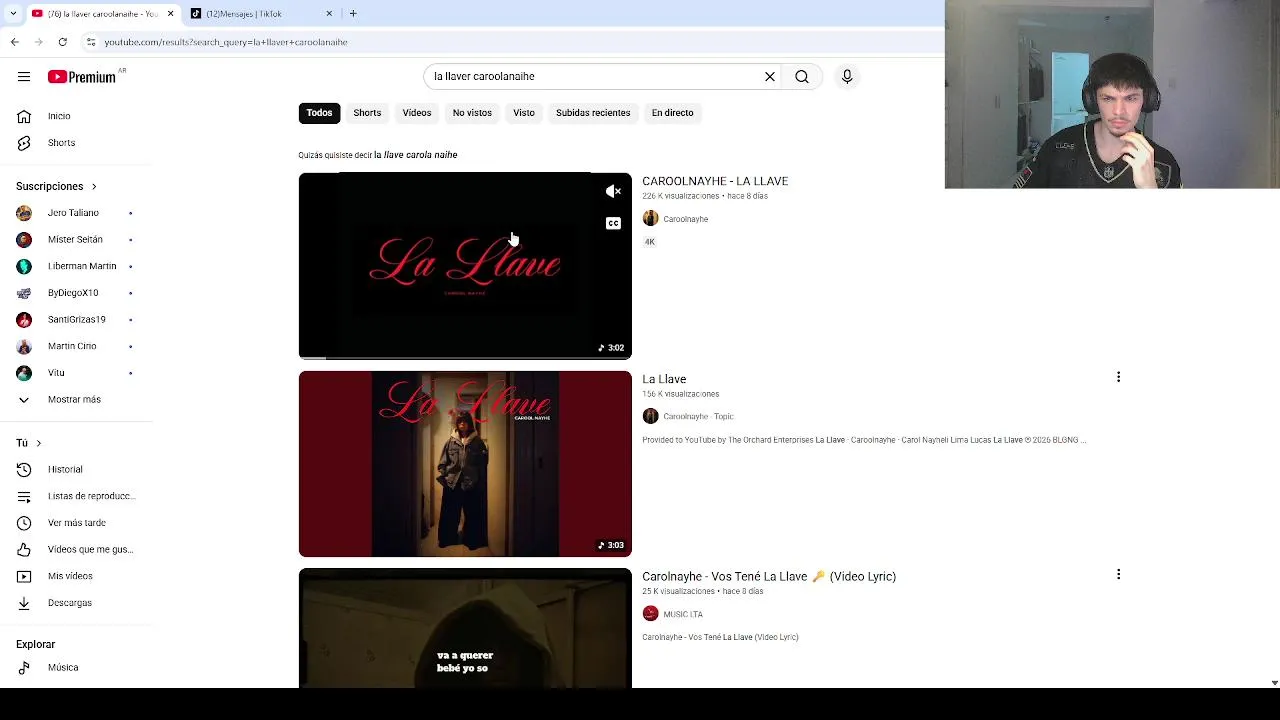Screen dimensions: 1280x720
Task: Open Mister Seitán channel subscription
Action: point(75,239)
